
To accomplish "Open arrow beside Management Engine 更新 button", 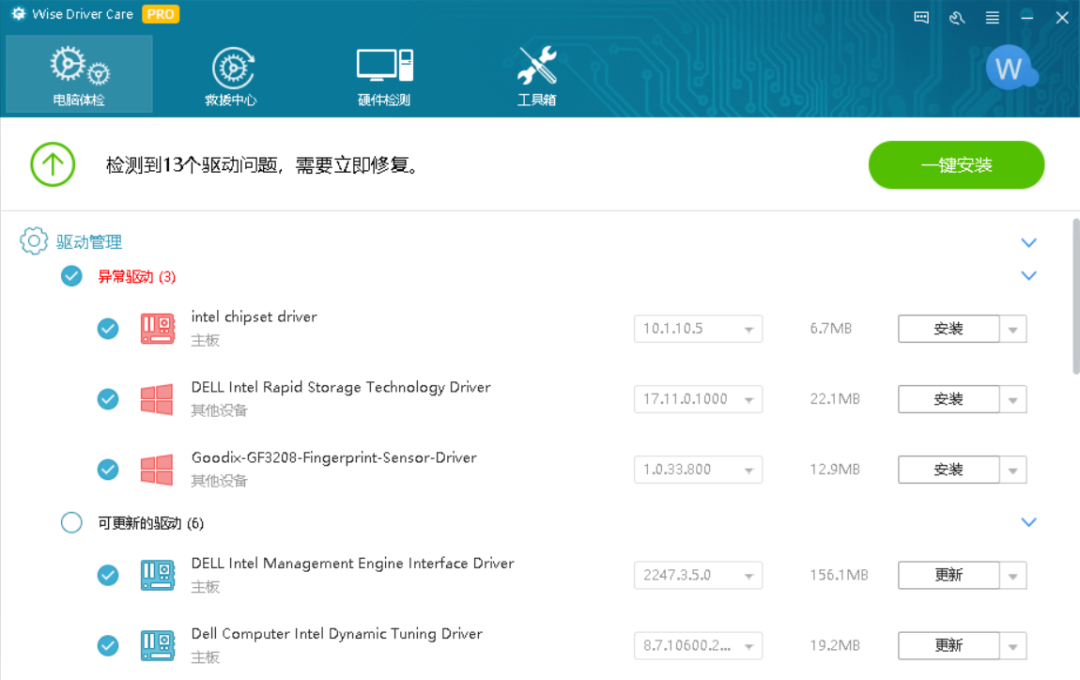I will 1013,576.
